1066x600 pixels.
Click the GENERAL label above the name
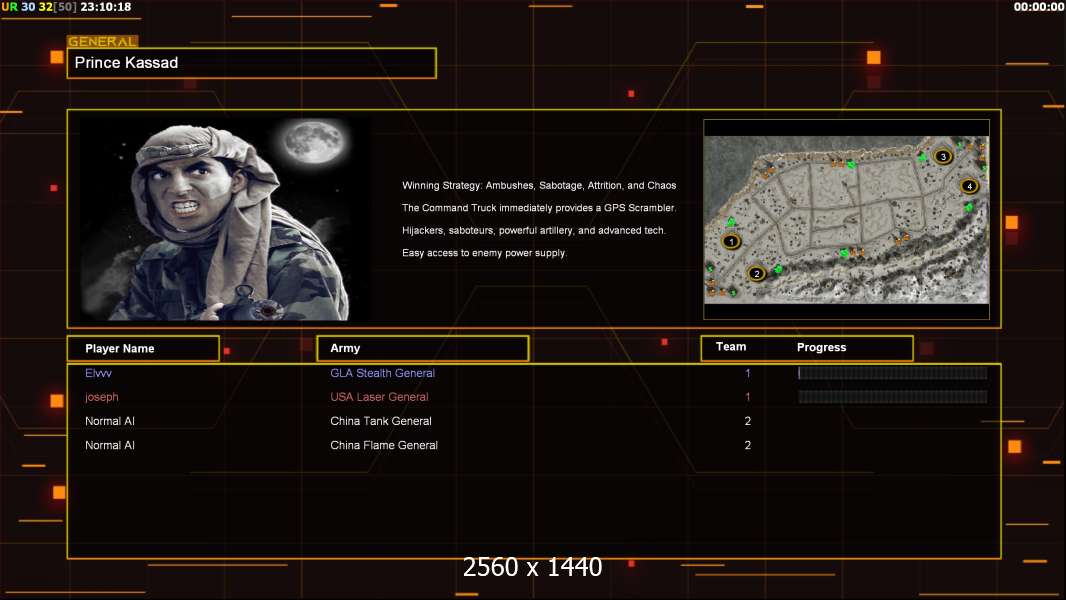point(103,41)
